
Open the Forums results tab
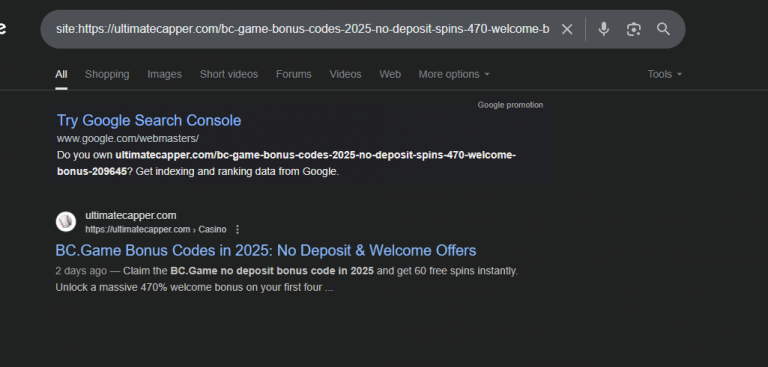click(x=293, y=74)
